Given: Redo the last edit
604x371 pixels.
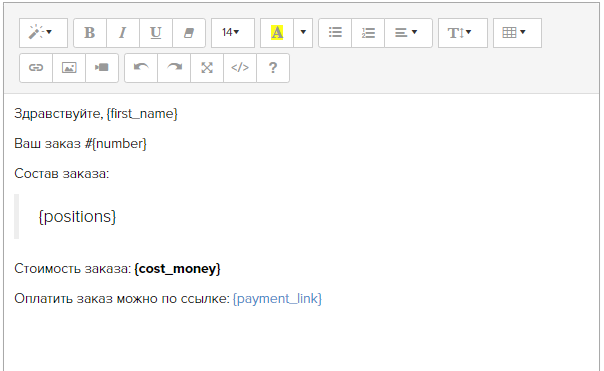Looking at the screenshot, I should [x=174, y=68].
